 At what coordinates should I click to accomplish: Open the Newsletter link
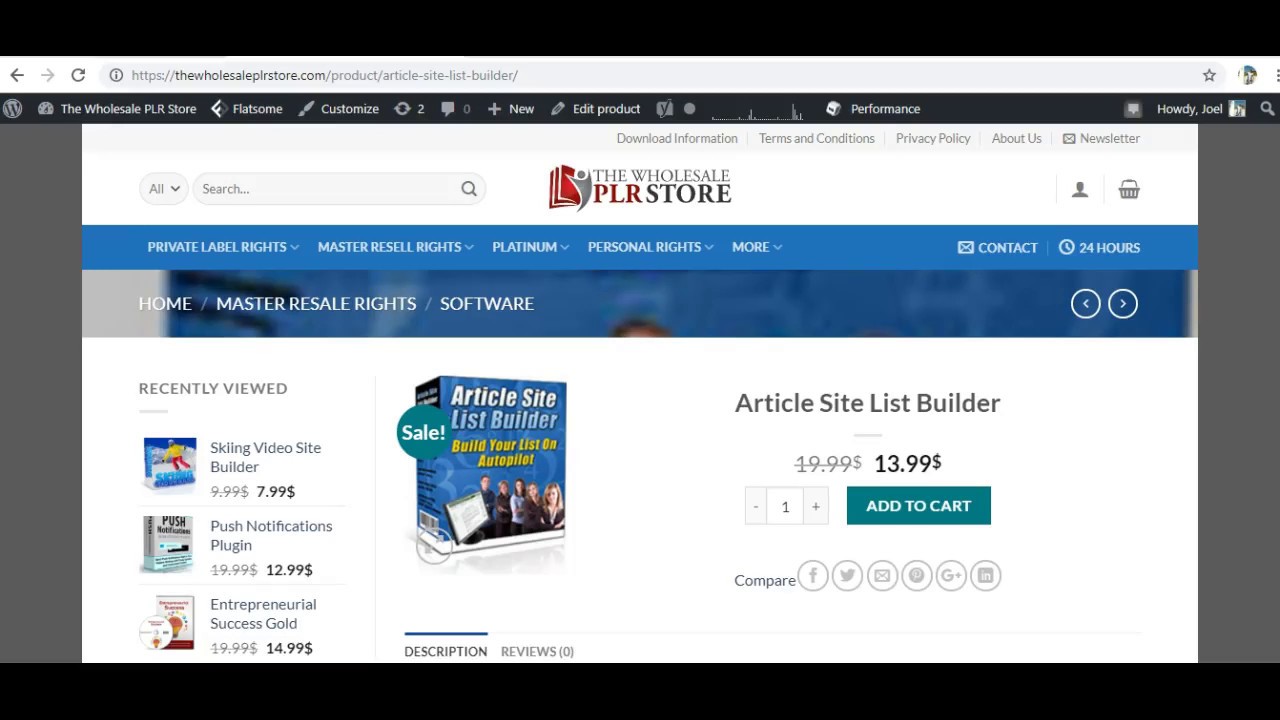1101,138
